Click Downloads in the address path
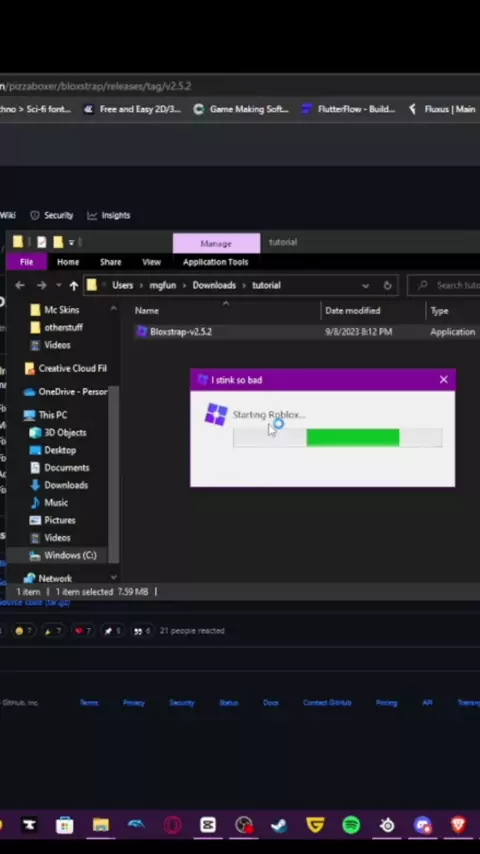Image resolution: width=480 pixels, height=854 pixels. click(214, 285)
